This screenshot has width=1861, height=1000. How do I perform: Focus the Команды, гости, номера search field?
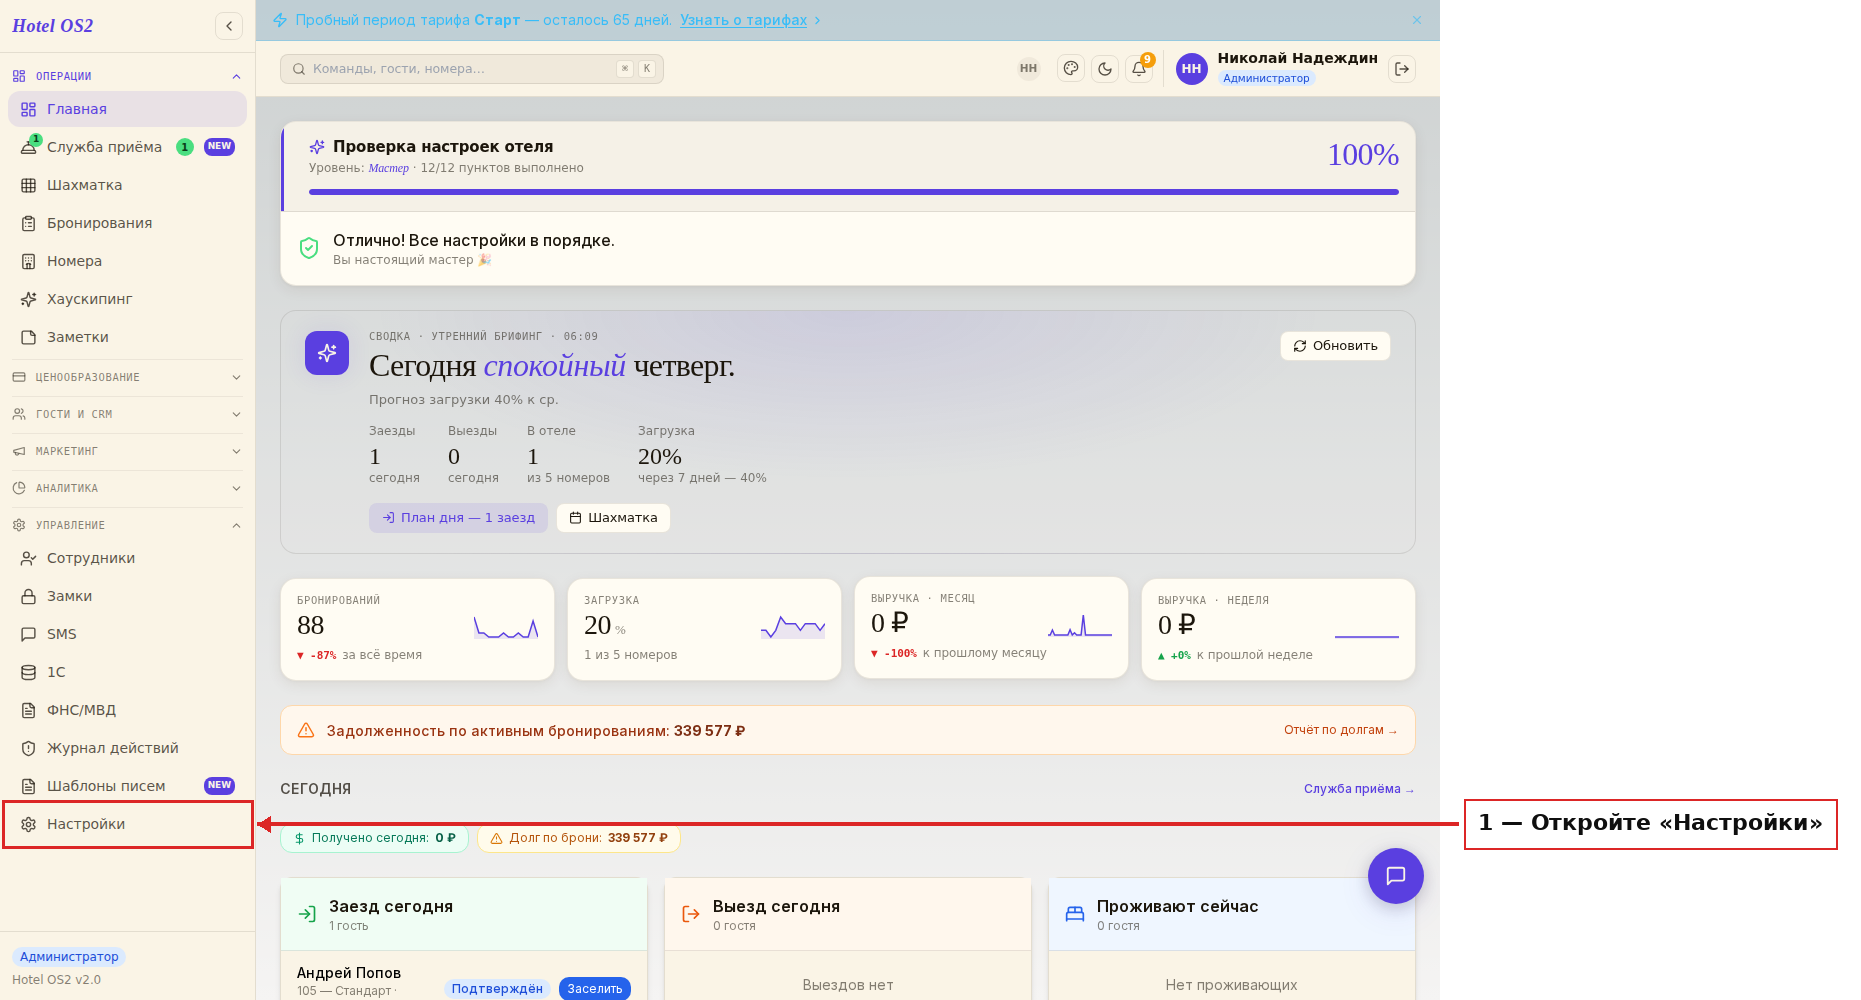pyautogui.click(x=472, y=69)
